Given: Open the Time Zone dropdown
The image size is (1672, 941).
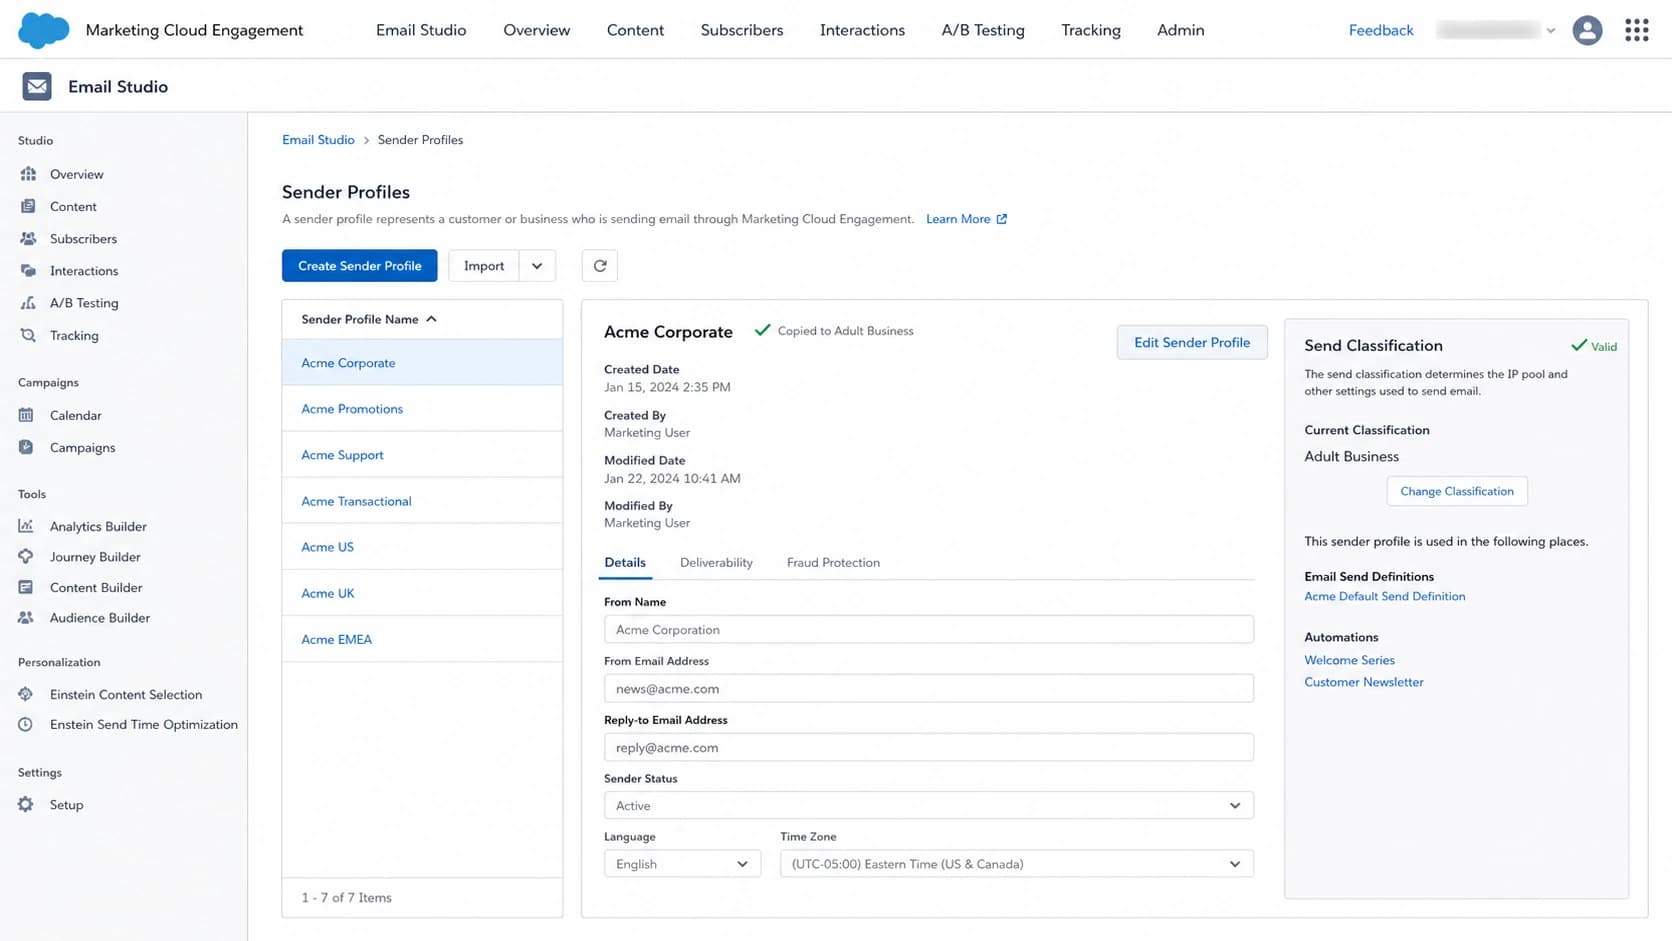Looking at the screenshot, I should point(1017,864).
